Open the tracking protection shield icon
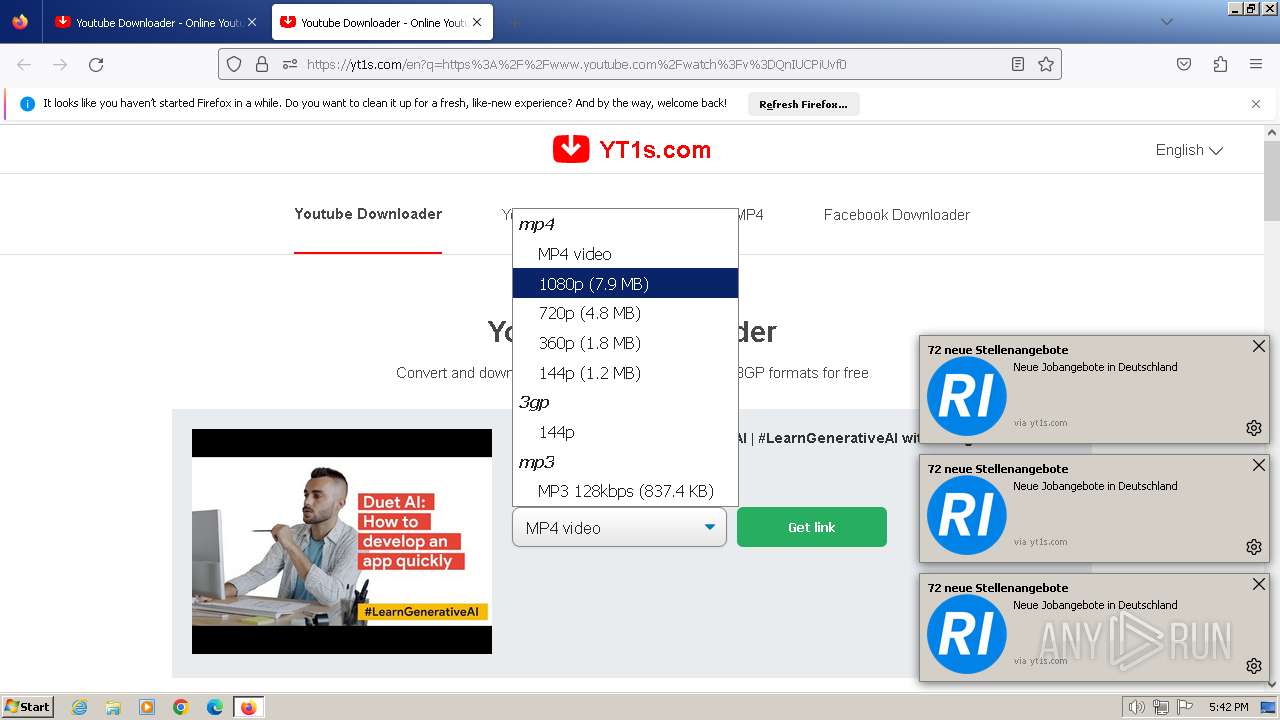The width and height of the screenshot is (1280, 720). pos(234,64)
